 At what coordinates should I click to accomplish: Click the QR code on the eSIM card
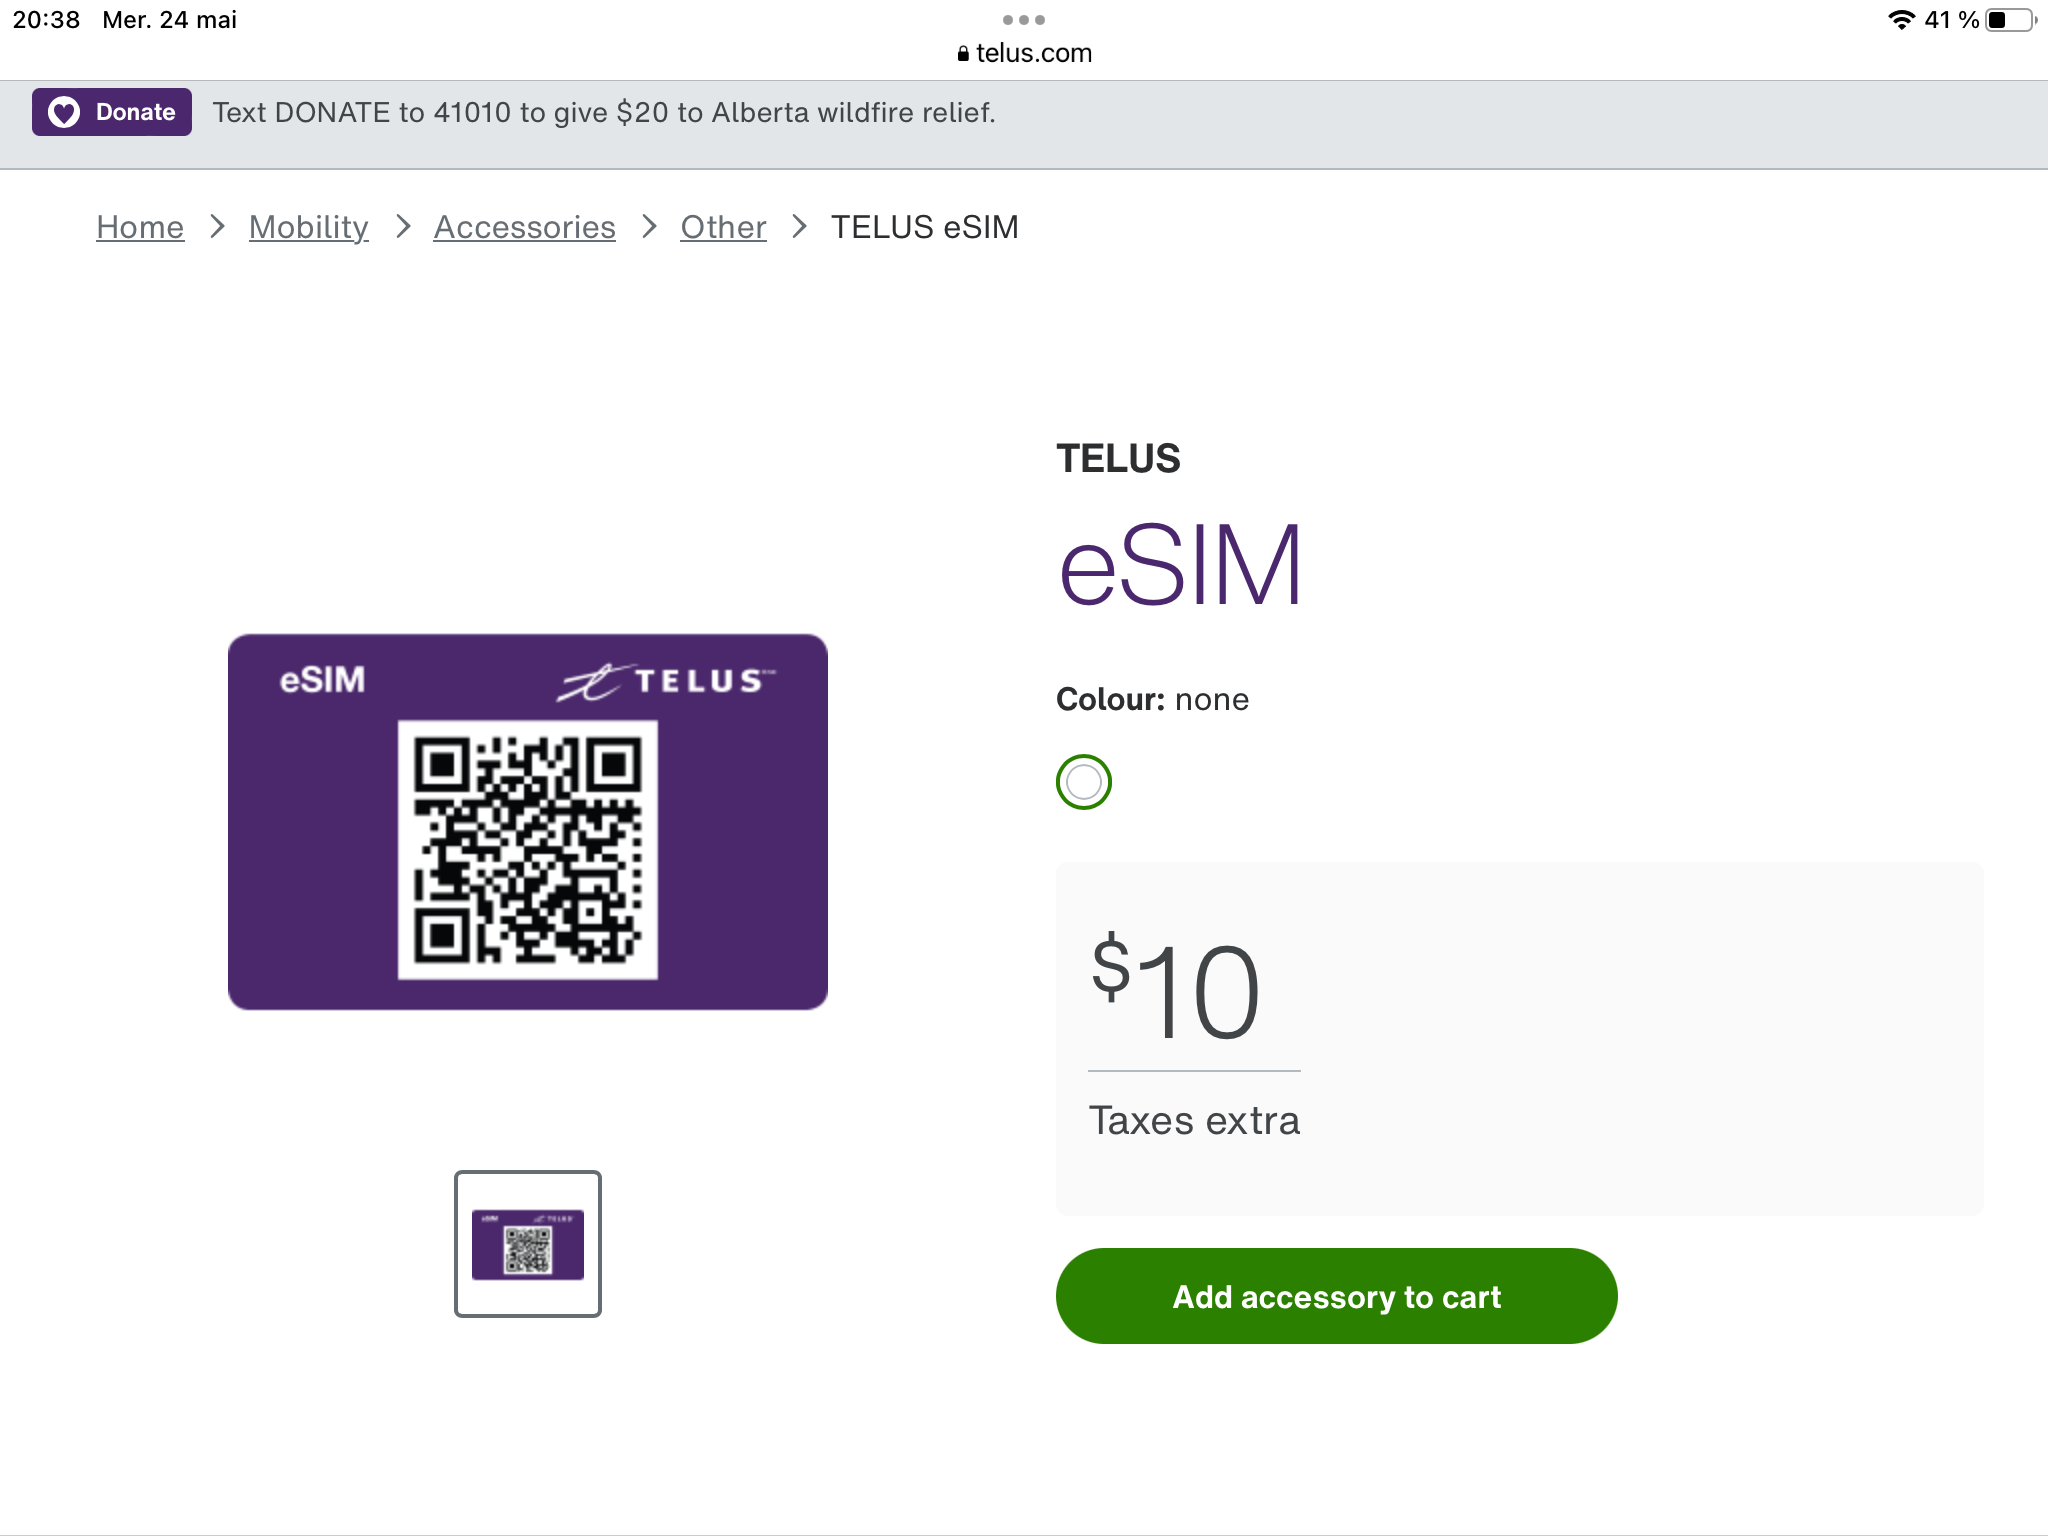tap(527, 849)
